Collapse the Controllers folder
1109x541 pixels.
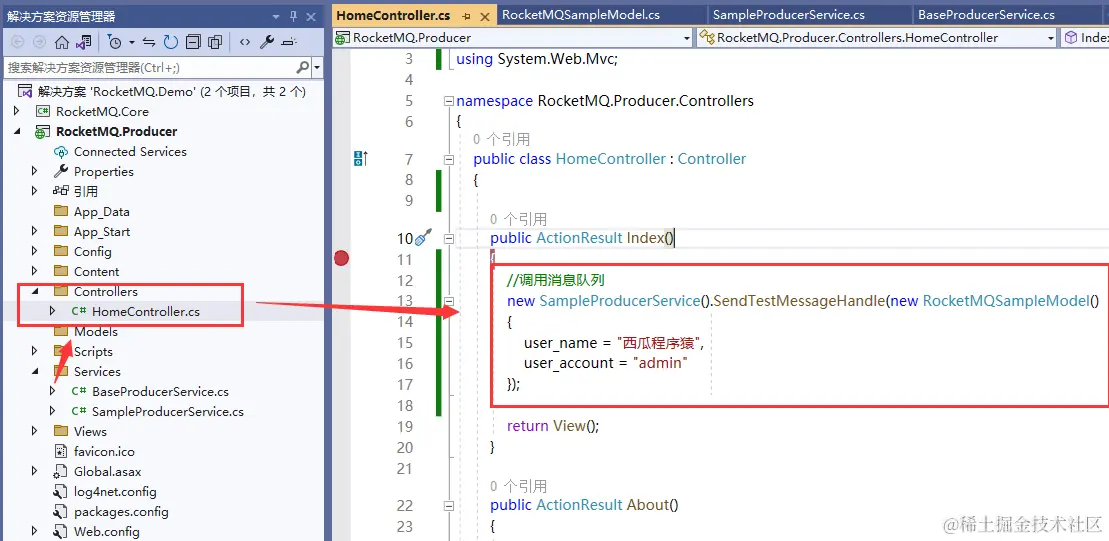[35, 291]
